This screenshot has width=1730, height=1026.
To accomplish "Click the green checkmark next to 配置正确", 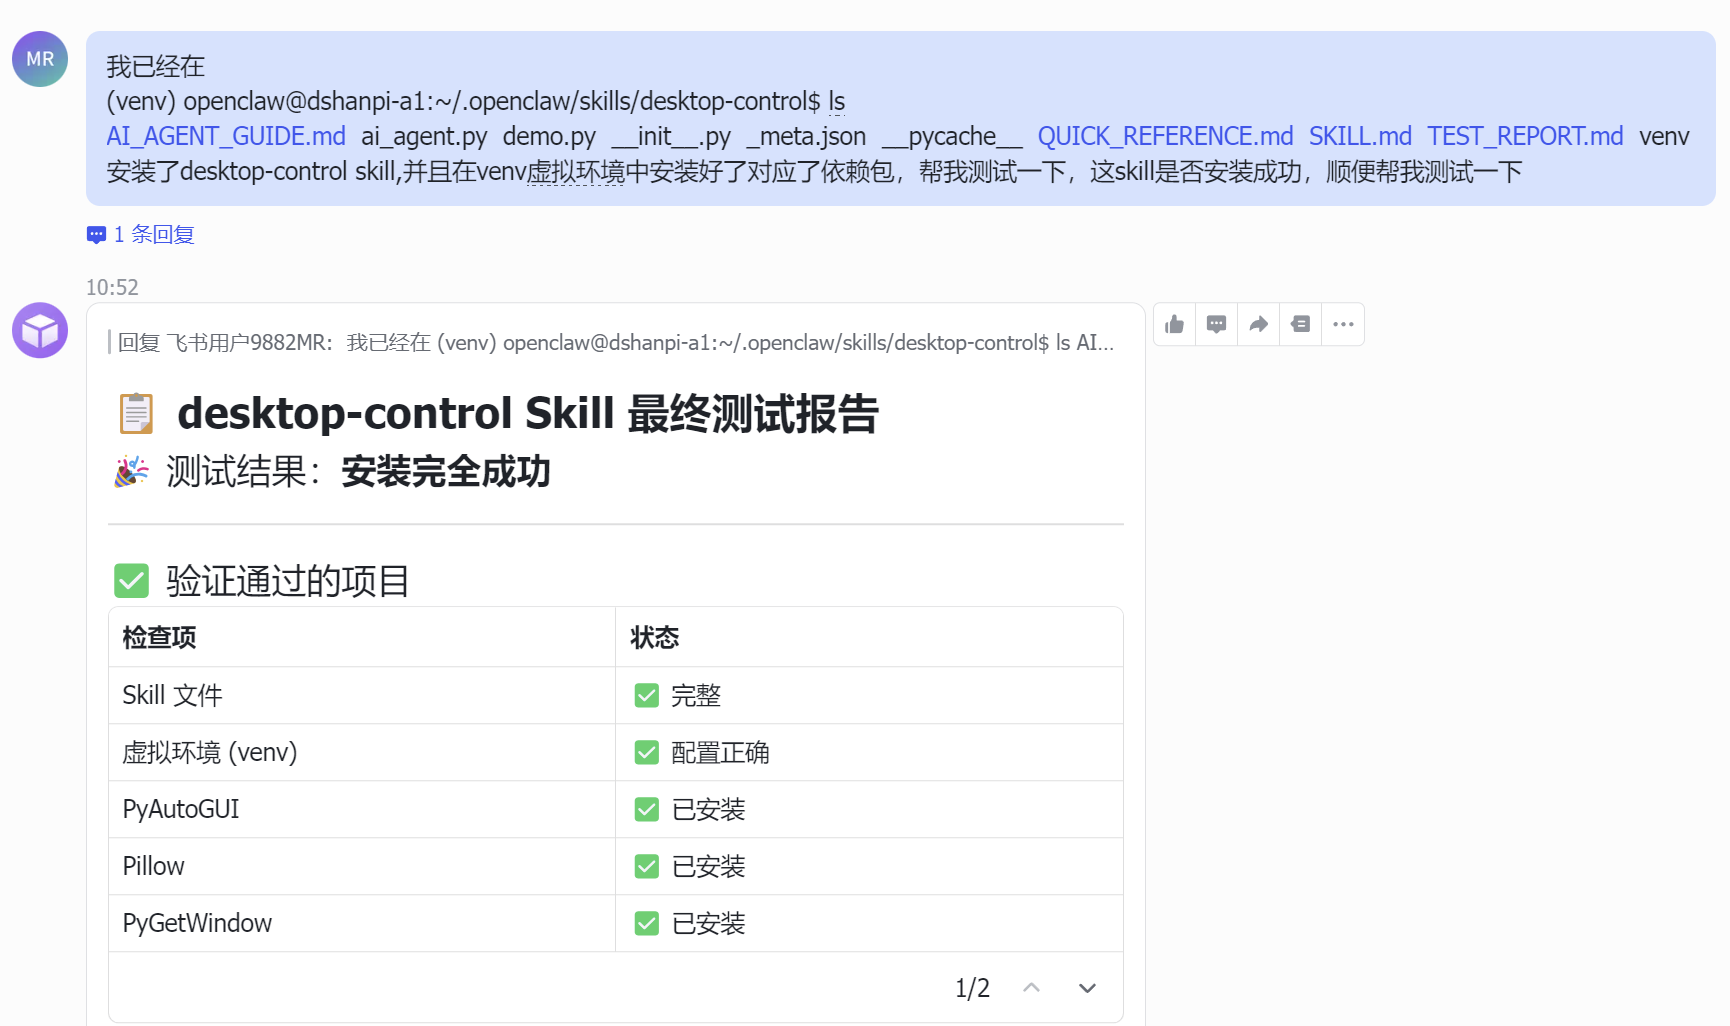I will click(x=647, y=752).
